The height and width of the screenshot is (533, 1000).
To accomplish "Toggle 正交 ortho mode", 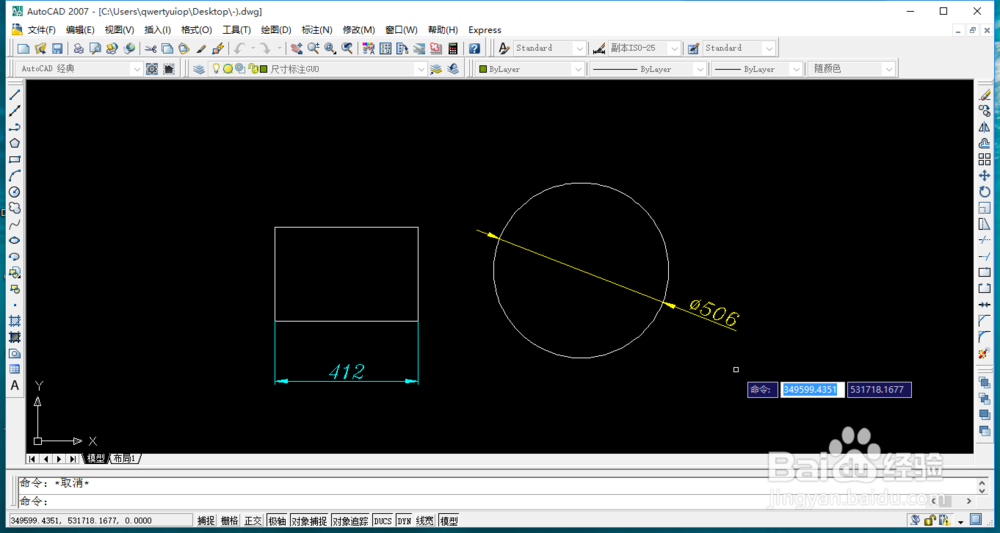I will click(x=253, y=521).
